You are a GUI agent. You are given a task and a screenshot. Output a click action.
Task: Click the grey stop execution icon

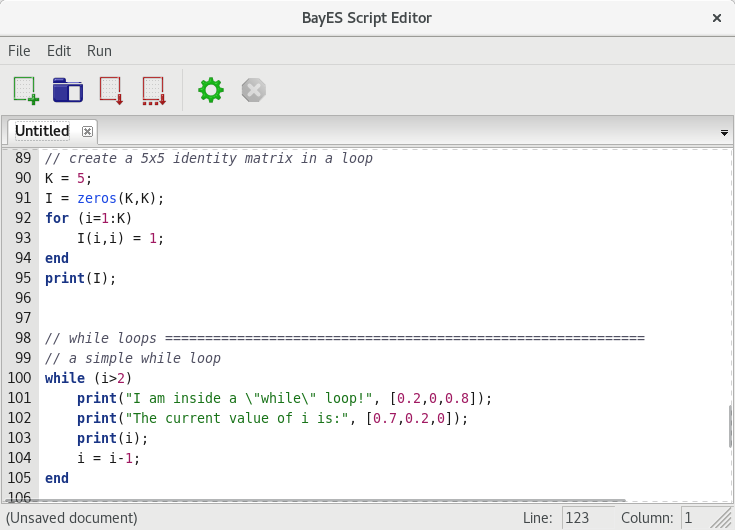(254, 90)
